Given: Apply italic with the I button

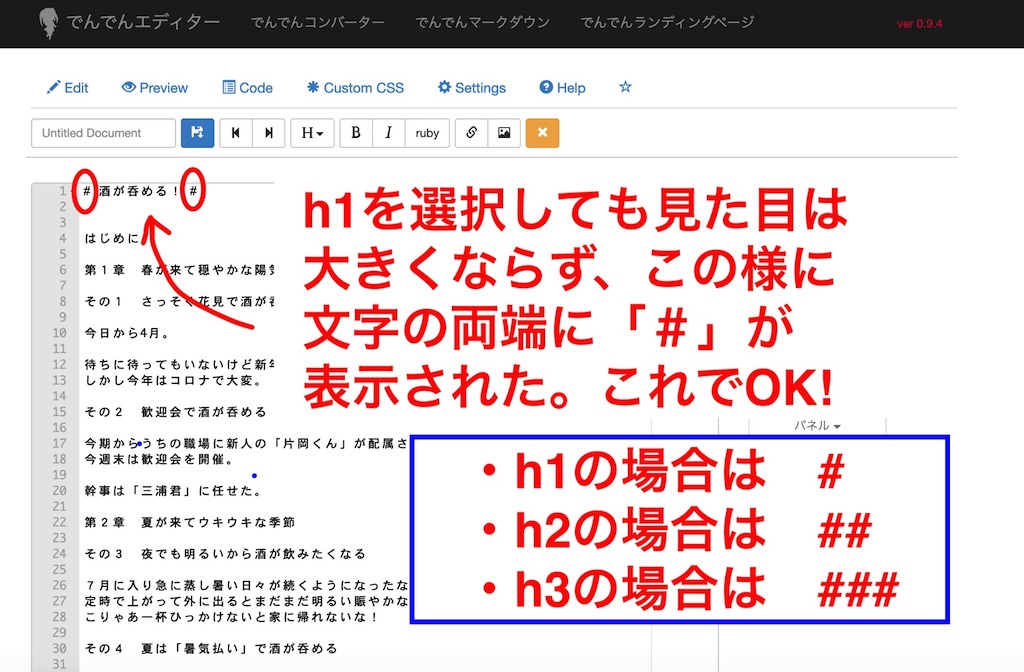Looking at the screenshot, I should click(388, 133).
